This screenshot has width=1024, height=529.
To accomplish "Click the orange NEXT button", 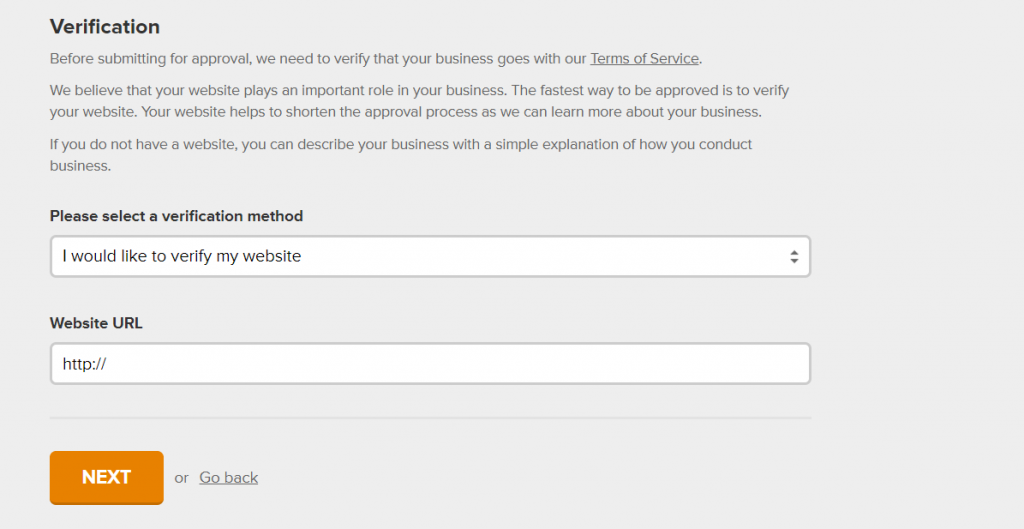I will tap(106, 477).
